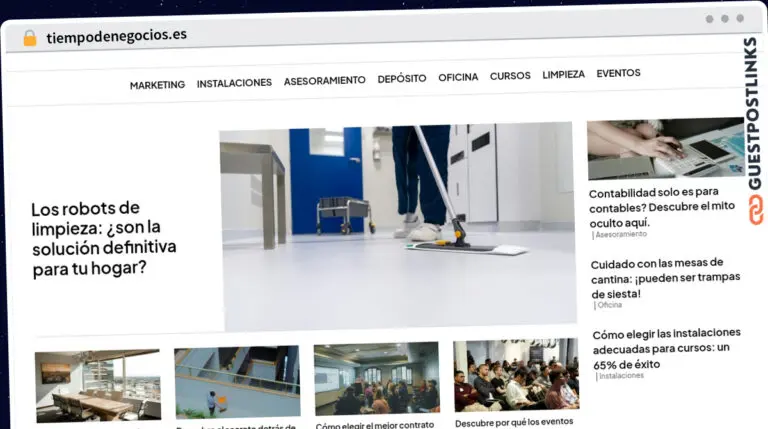Image resolution: width=768 pixels, height=429 pixels.
Task: Open 'Cómo elegir el mejor contrato' article
Action: 375,425
